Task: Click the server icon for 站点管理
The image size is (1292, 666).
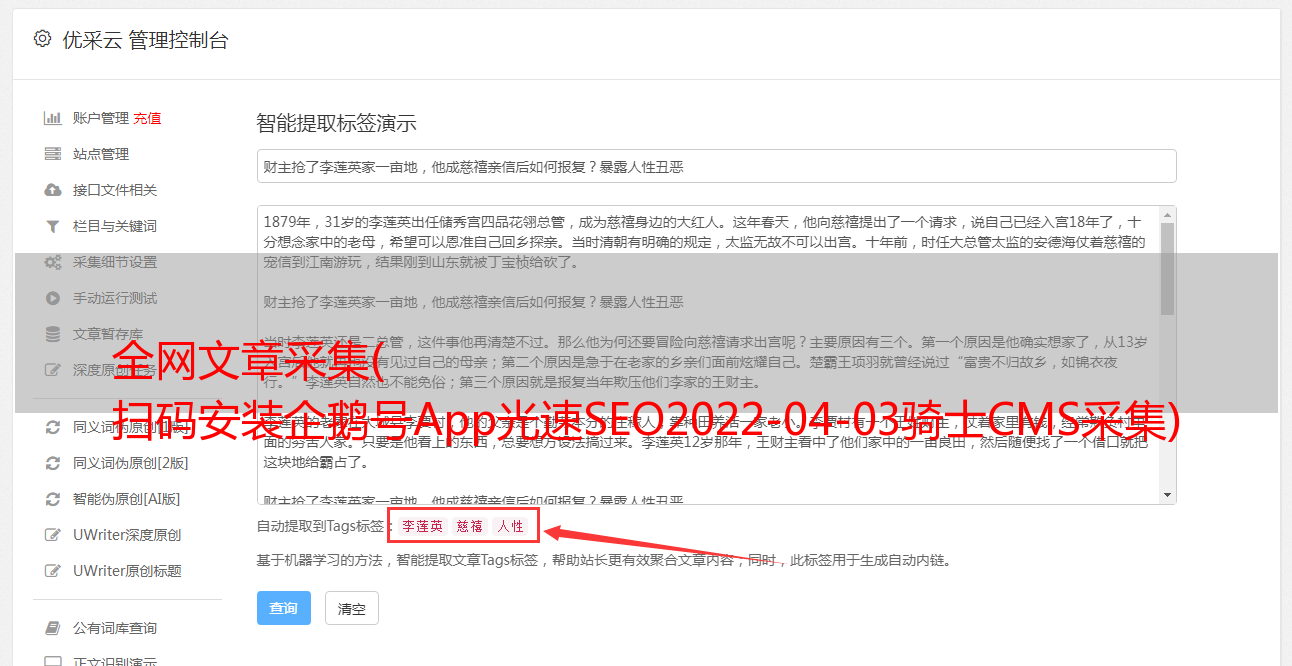Action: pos(53,154)
